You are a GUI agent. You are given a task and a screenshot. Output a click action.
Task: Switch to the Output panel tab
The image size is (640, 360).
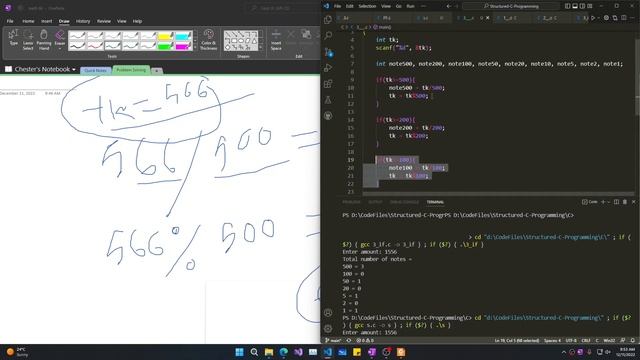375,202
